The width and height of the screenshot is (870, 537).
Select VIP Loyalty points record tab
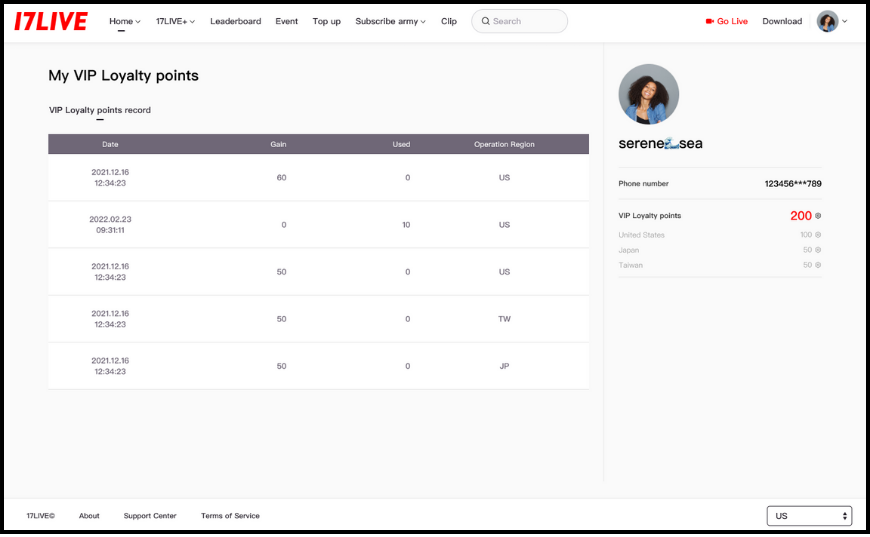click(x=100, y=110)
